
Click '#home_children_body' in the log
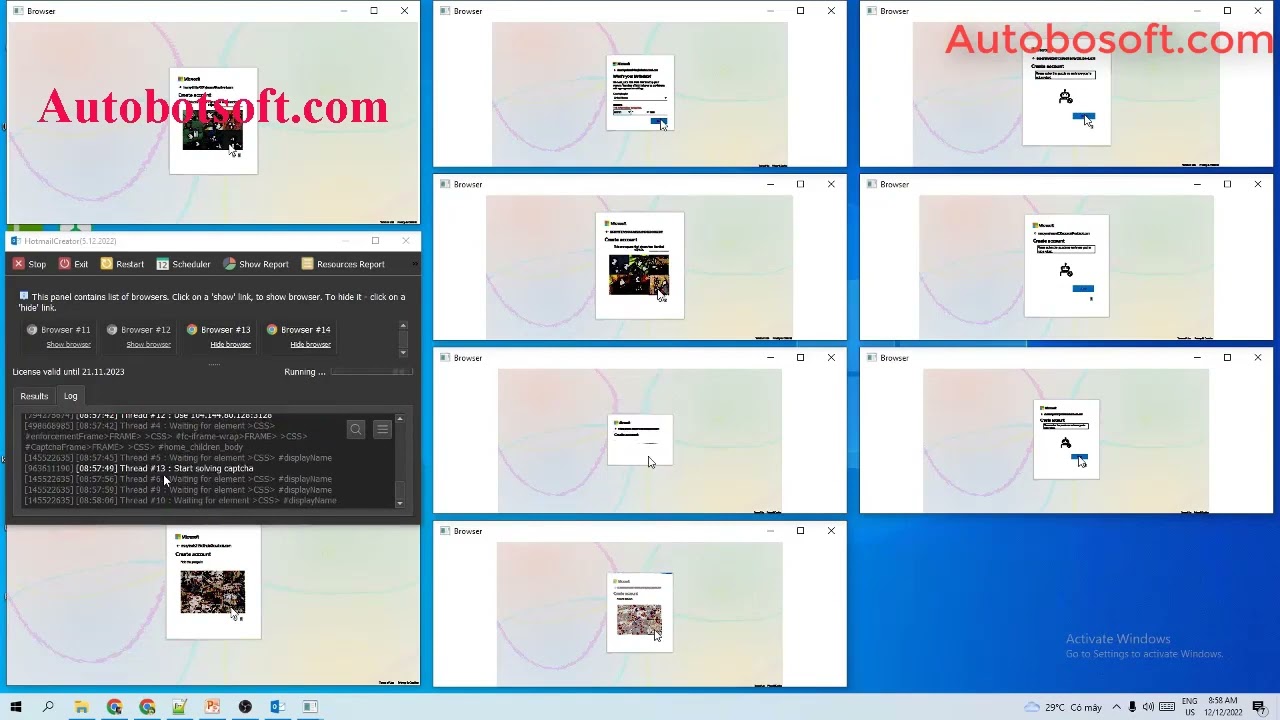[x=200, y=447]
